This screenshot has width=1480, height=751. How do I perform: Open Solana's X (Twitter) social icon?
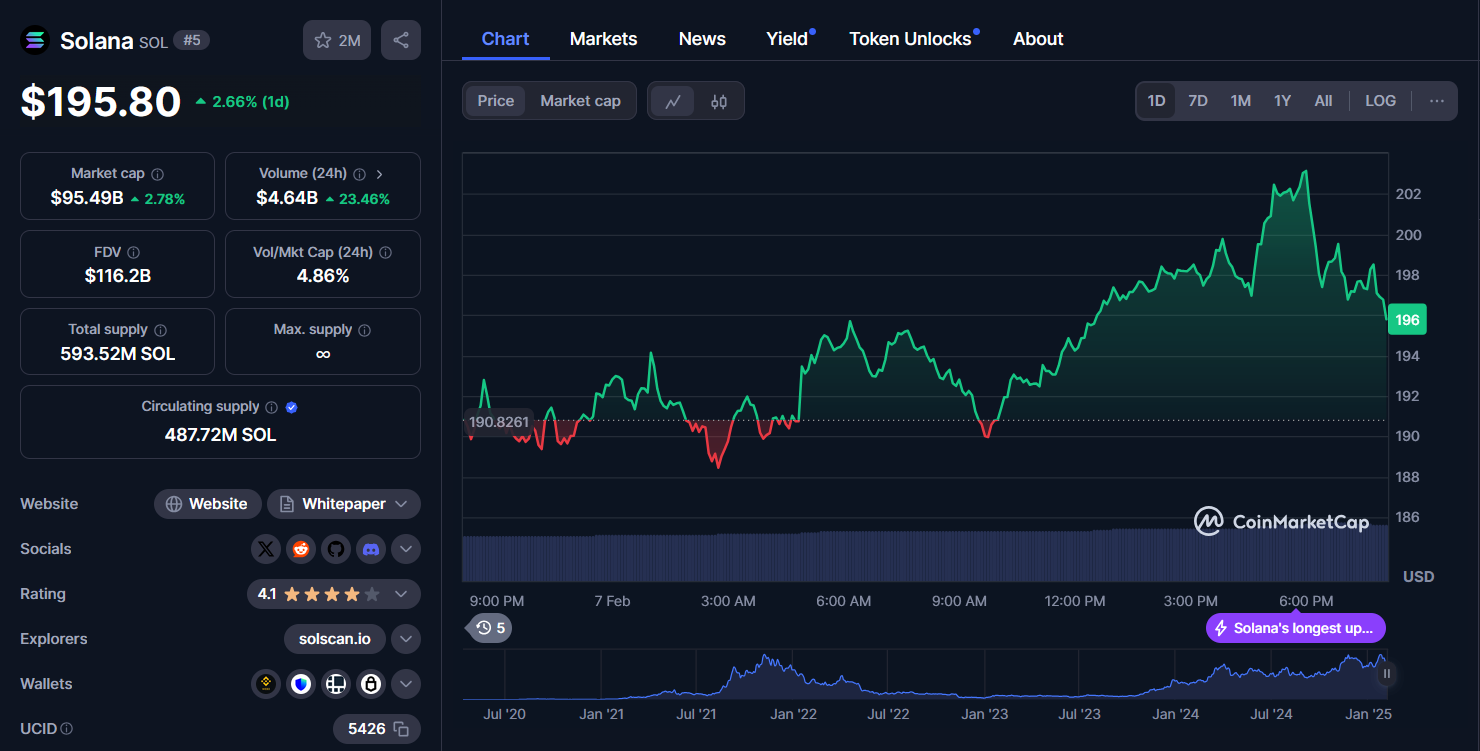click(265, 549)
